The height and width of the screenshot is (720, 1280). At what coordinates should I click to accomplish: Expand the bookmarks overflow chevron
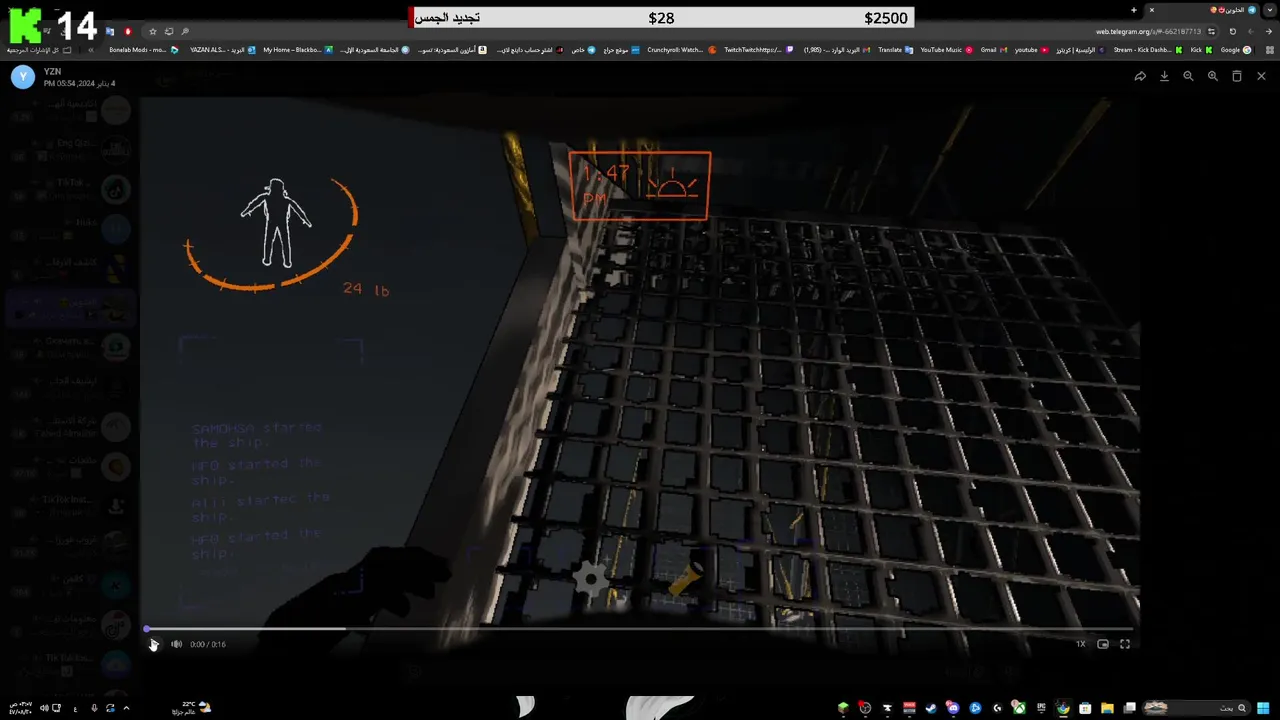(x=91, y=49)
